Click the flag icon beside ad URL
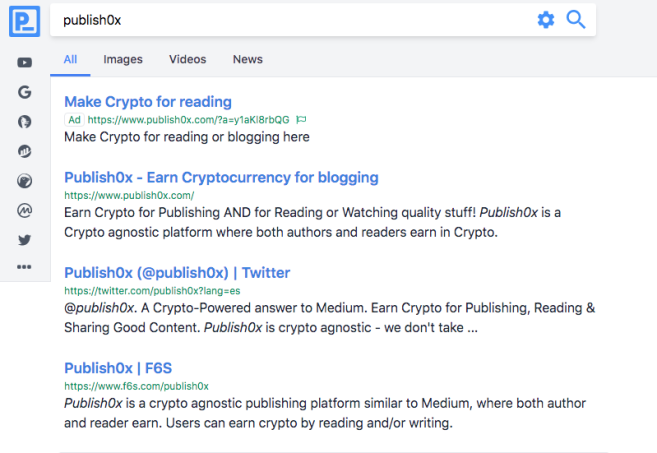 [x=301, y=120]
